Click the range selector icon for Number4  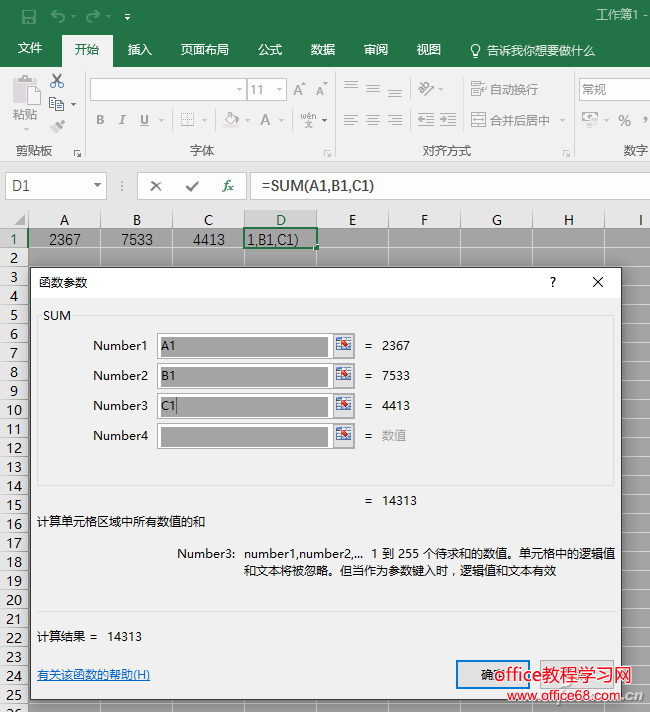(x=344, y=435)
